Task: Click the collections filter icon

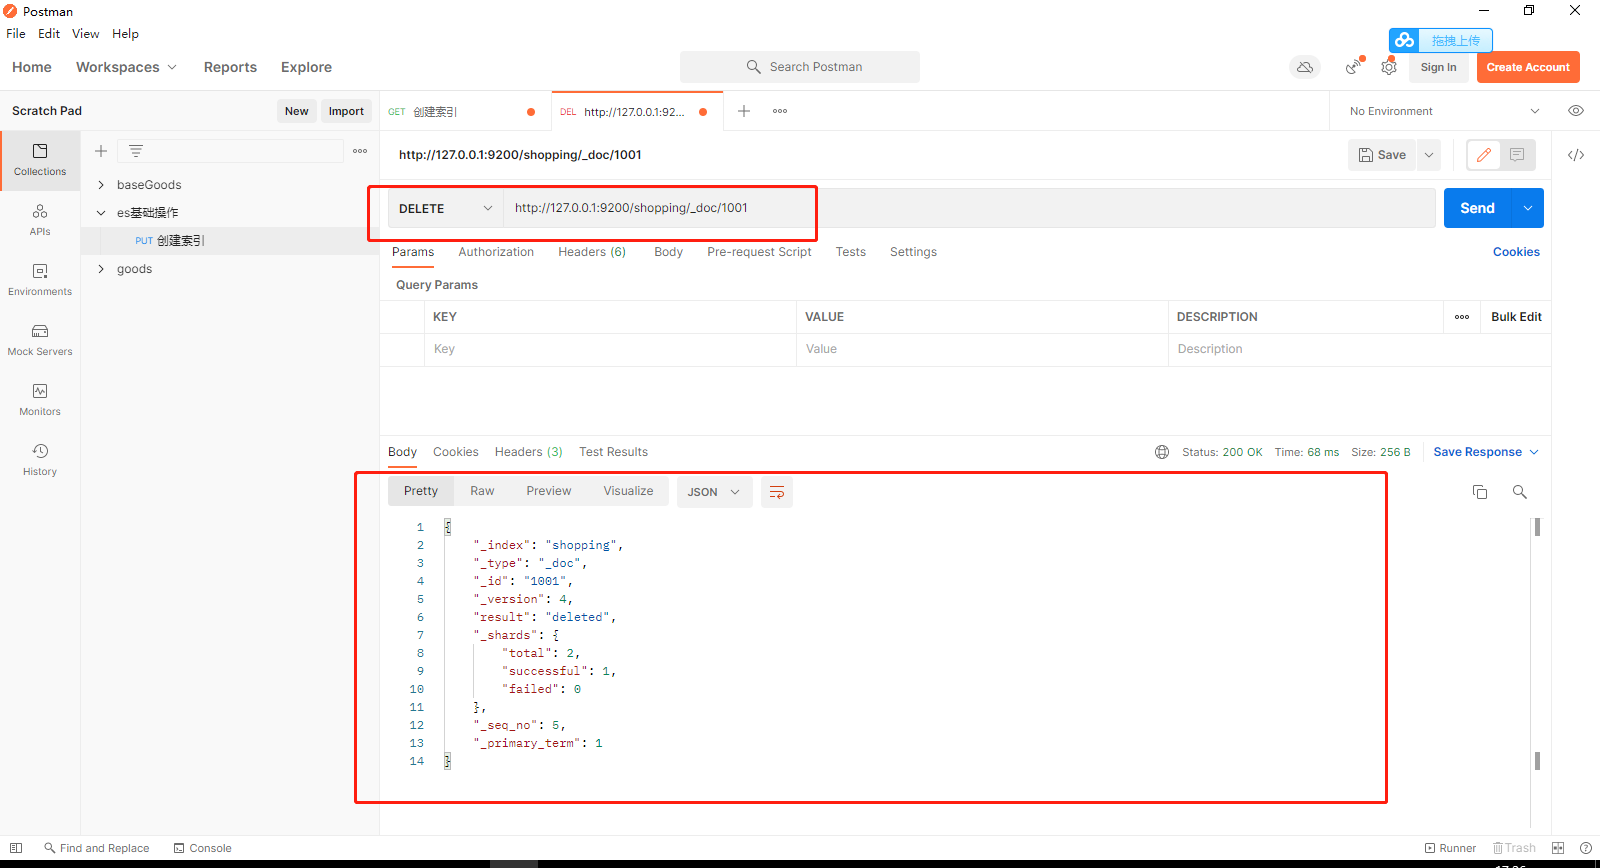Action: point(136,151)
